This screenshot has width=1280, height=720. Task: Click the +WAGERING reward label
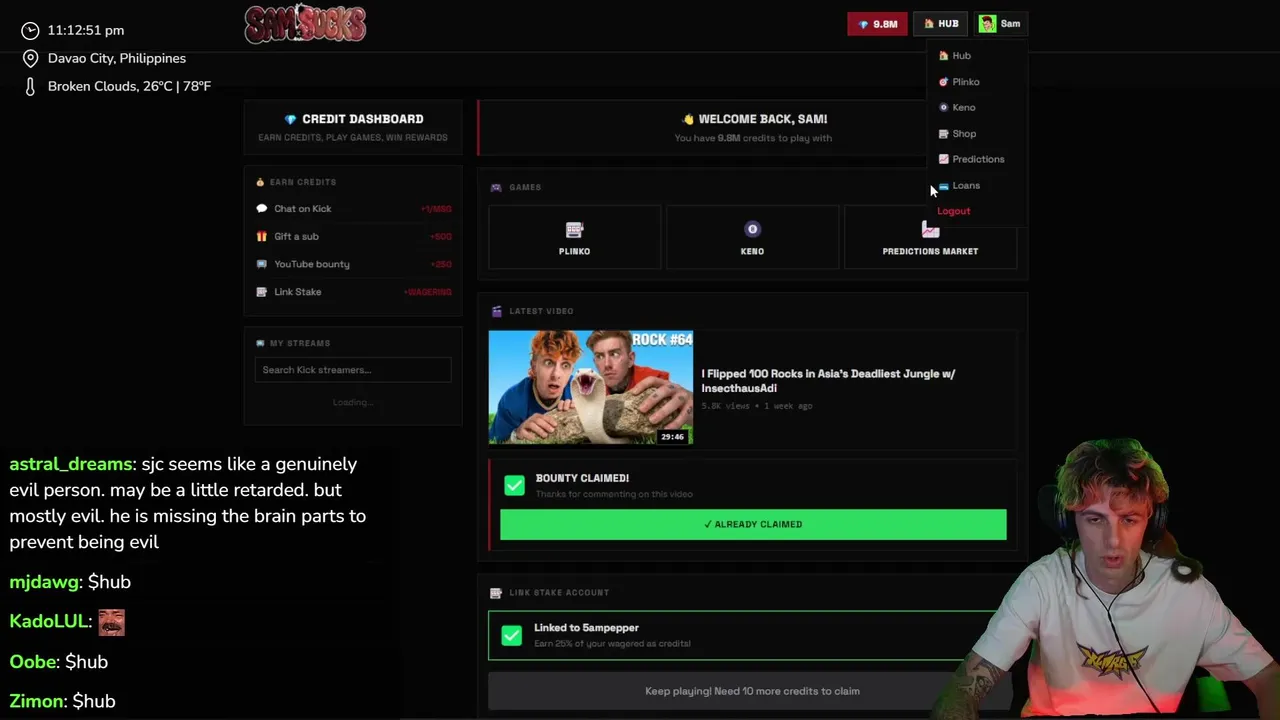[x=428, y=292]
